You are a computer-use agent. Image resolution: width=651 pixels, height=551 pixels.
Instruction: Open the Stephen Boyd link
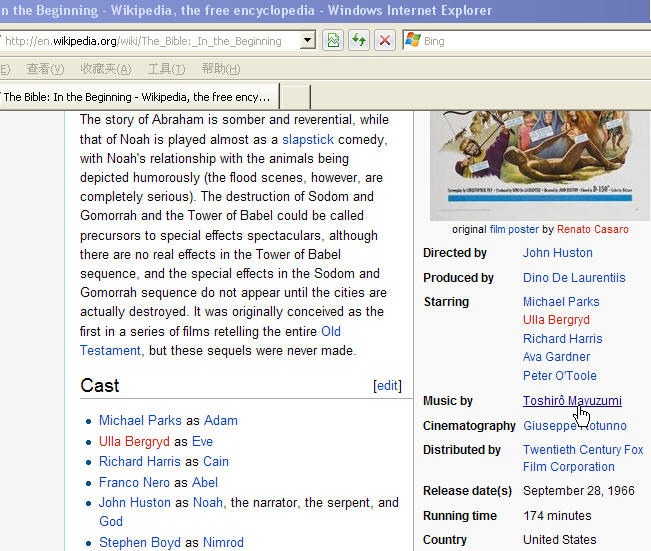[x=140, y=543]
